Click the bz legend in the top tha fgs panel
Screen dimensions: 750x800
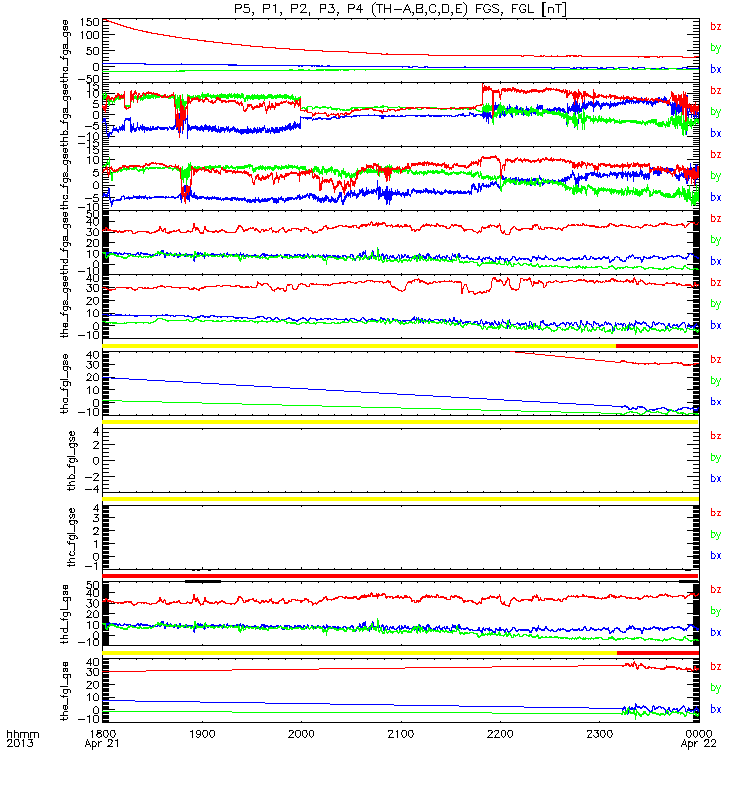(716, 27)
